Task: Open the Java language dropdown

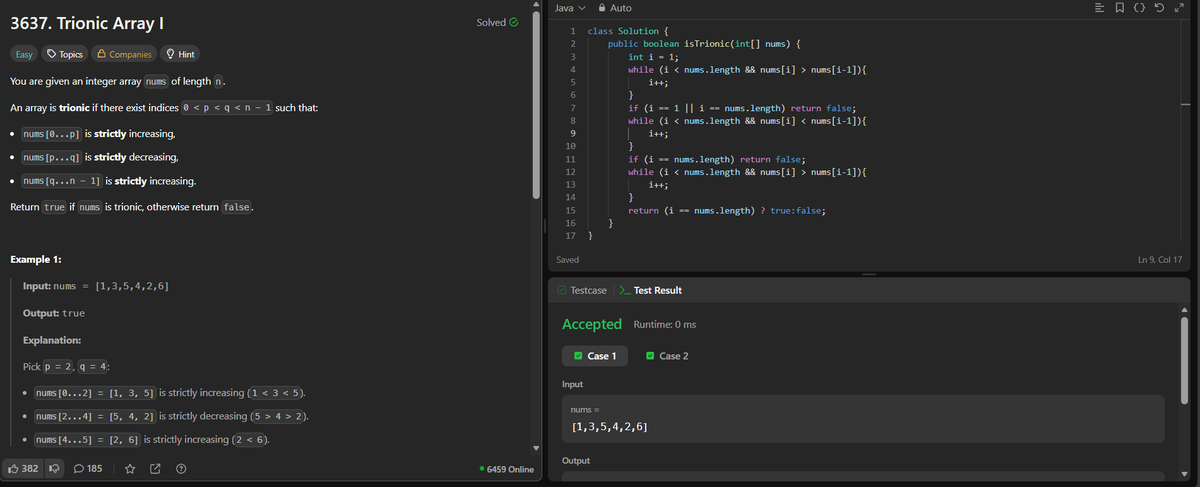Action: 568,8
